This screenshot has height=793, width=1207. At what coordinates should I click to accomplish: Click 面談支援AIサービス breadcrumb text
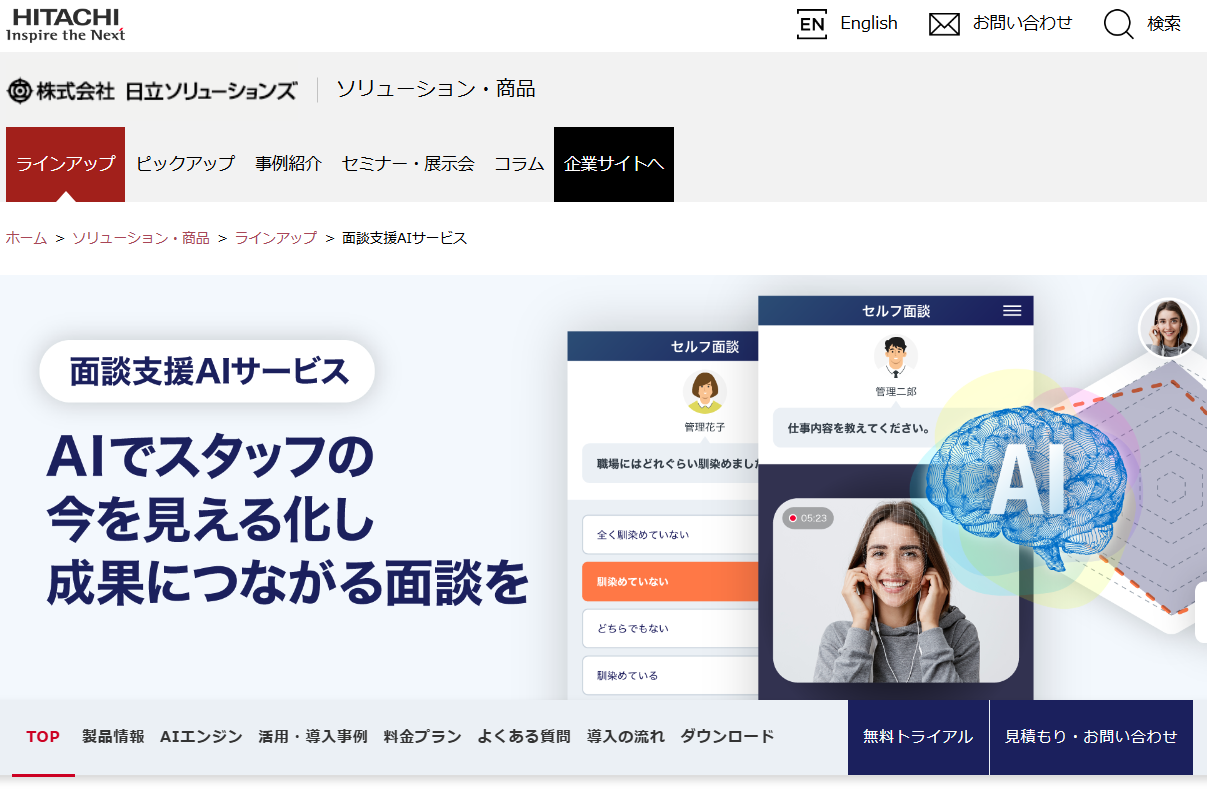click(x=405, y=238)
